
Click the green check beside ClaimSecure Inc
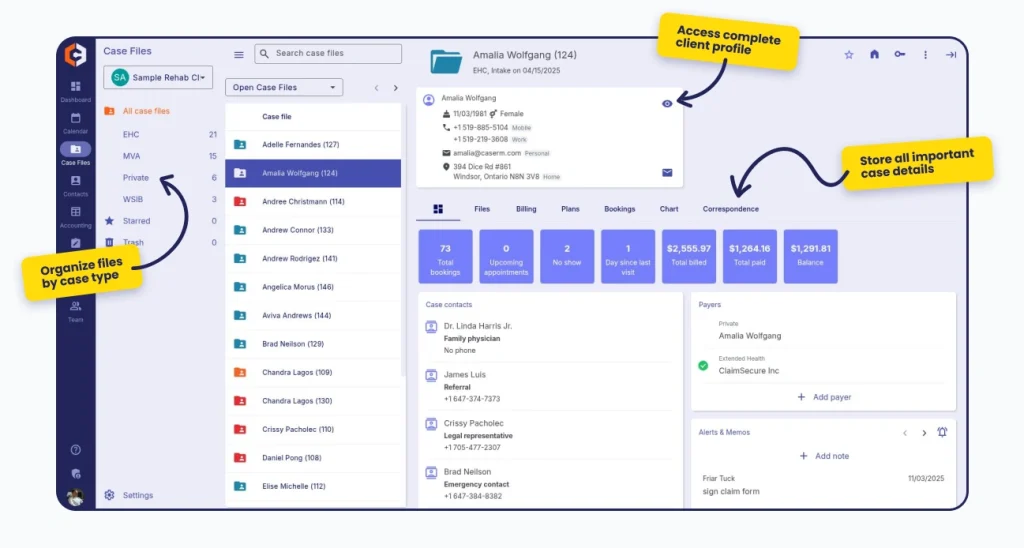[x=703, y=366]
